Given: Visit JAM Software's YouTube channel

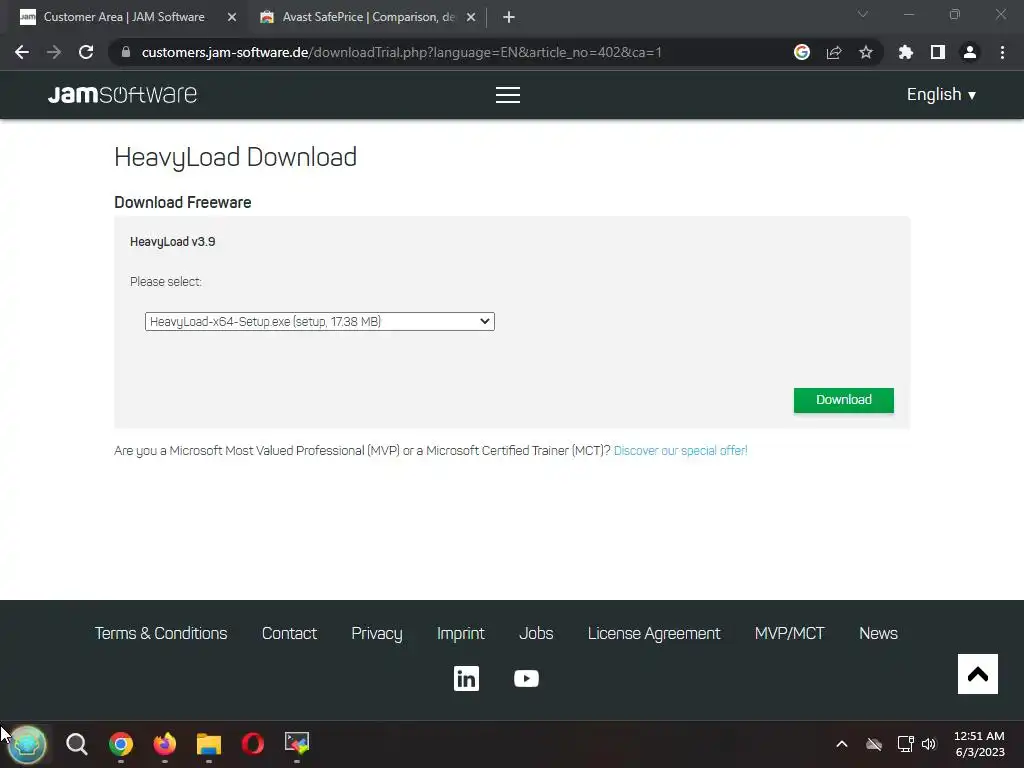Looking at the screenshot, I should [x=526, y=679].
